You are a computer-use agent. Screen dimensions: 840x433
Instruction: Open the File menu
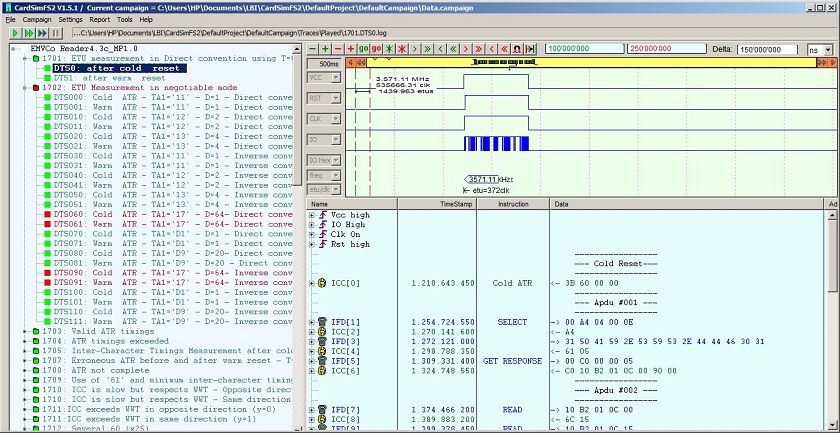point(10,19)
